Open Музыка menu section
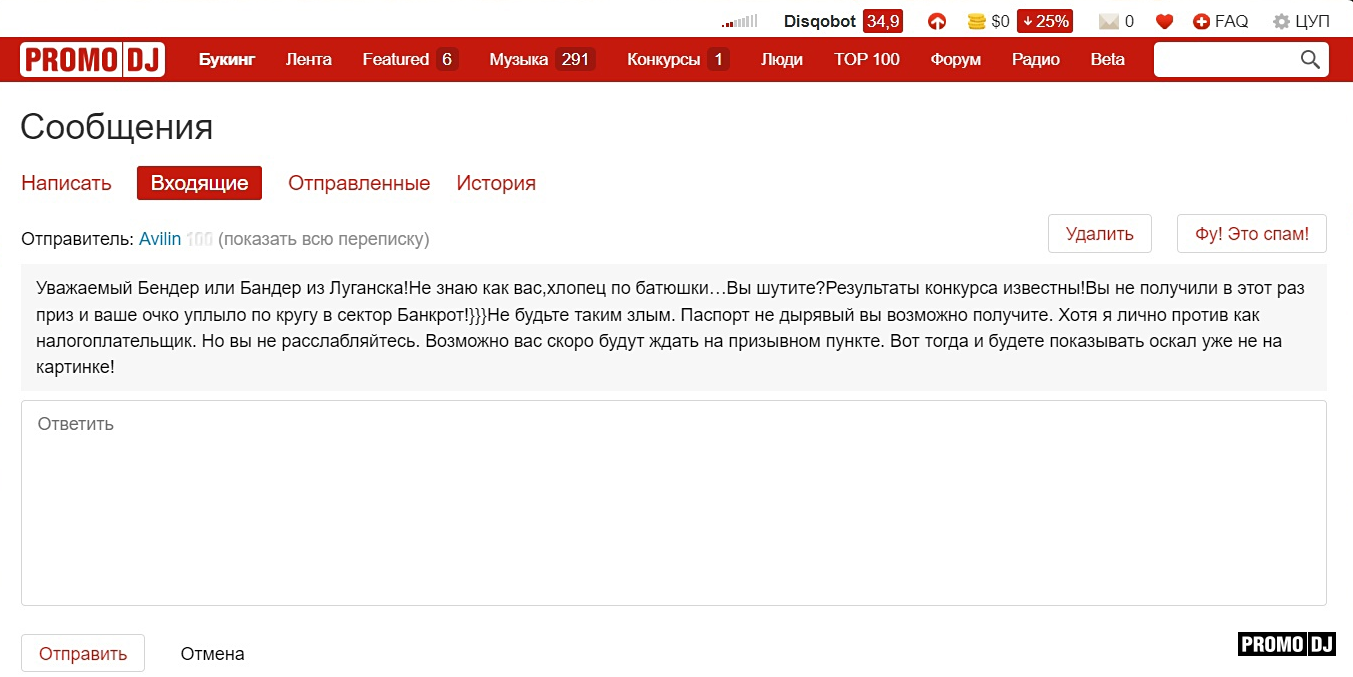The height and width of the screenshot is (677, 1353). pos(519,60)
